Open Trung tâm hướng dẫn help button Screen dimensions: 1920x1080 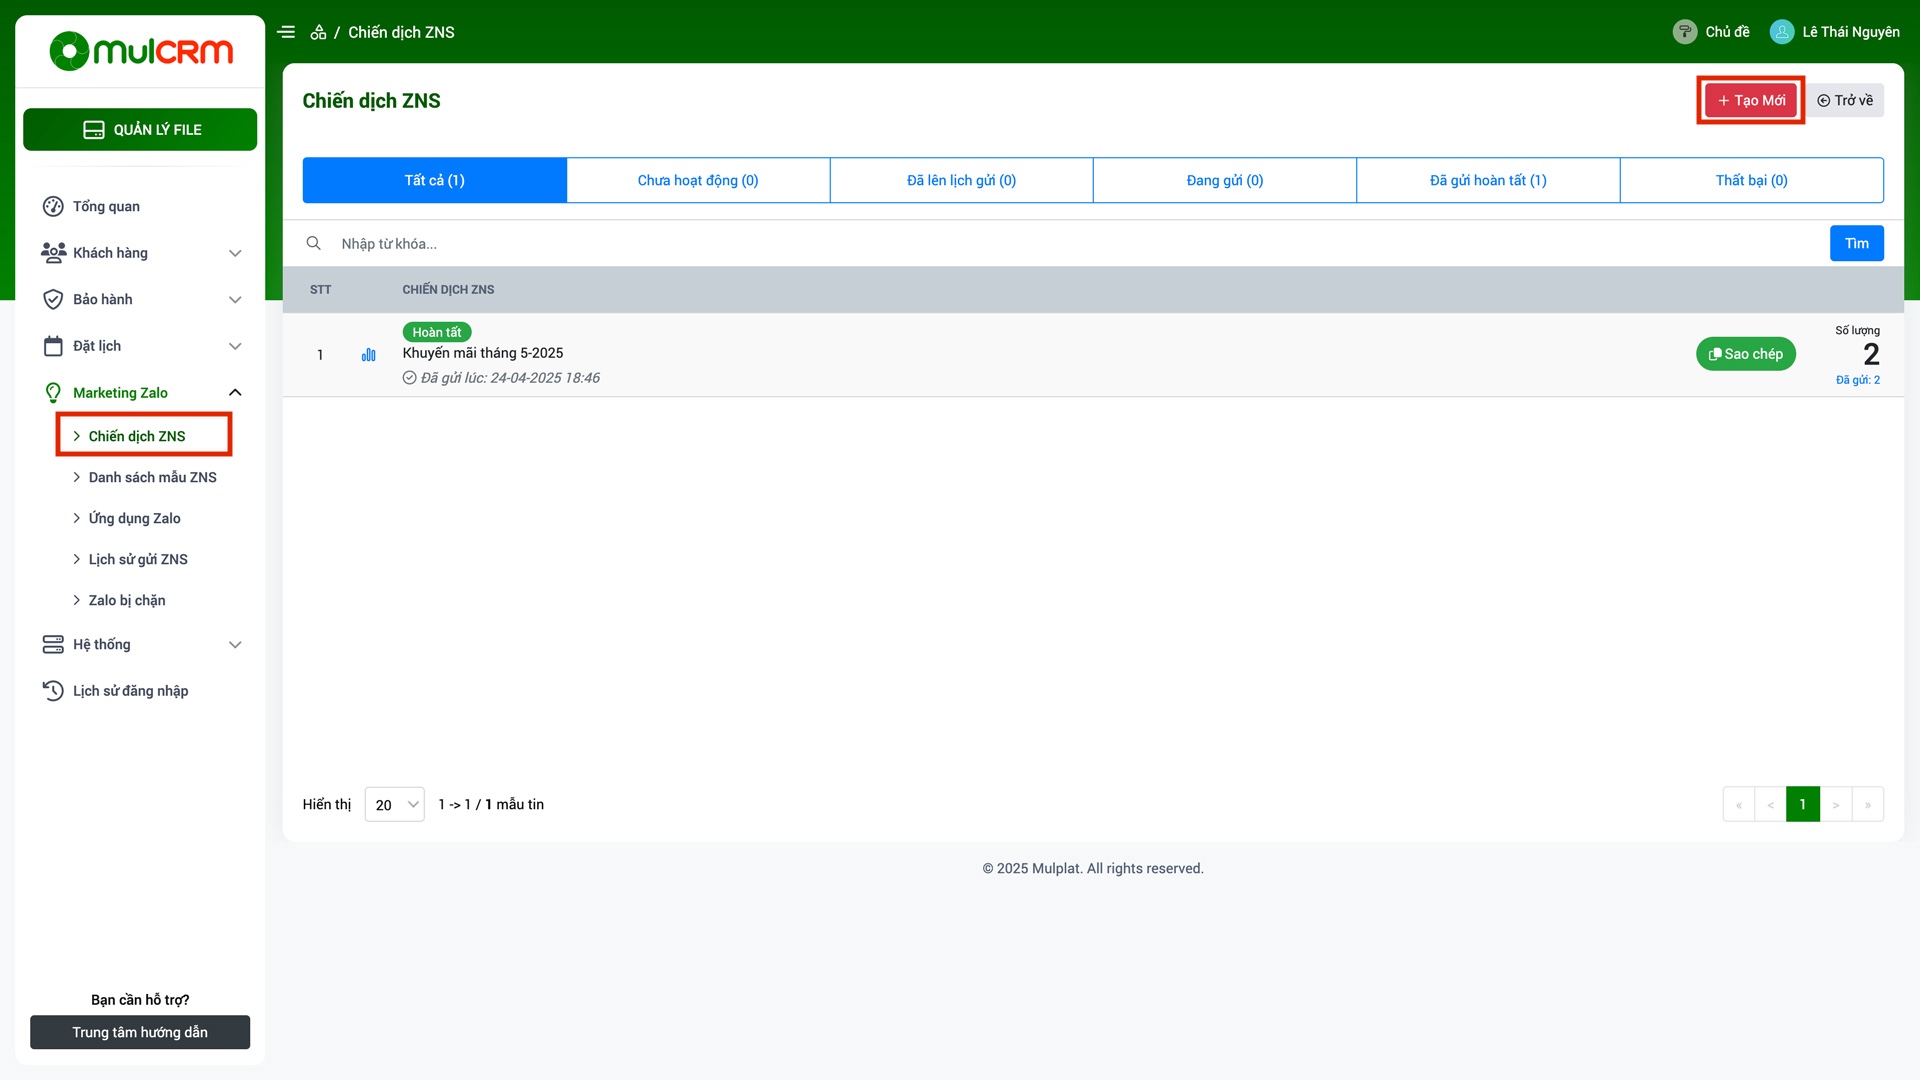pyautogui.click(x=140, y=1032)
